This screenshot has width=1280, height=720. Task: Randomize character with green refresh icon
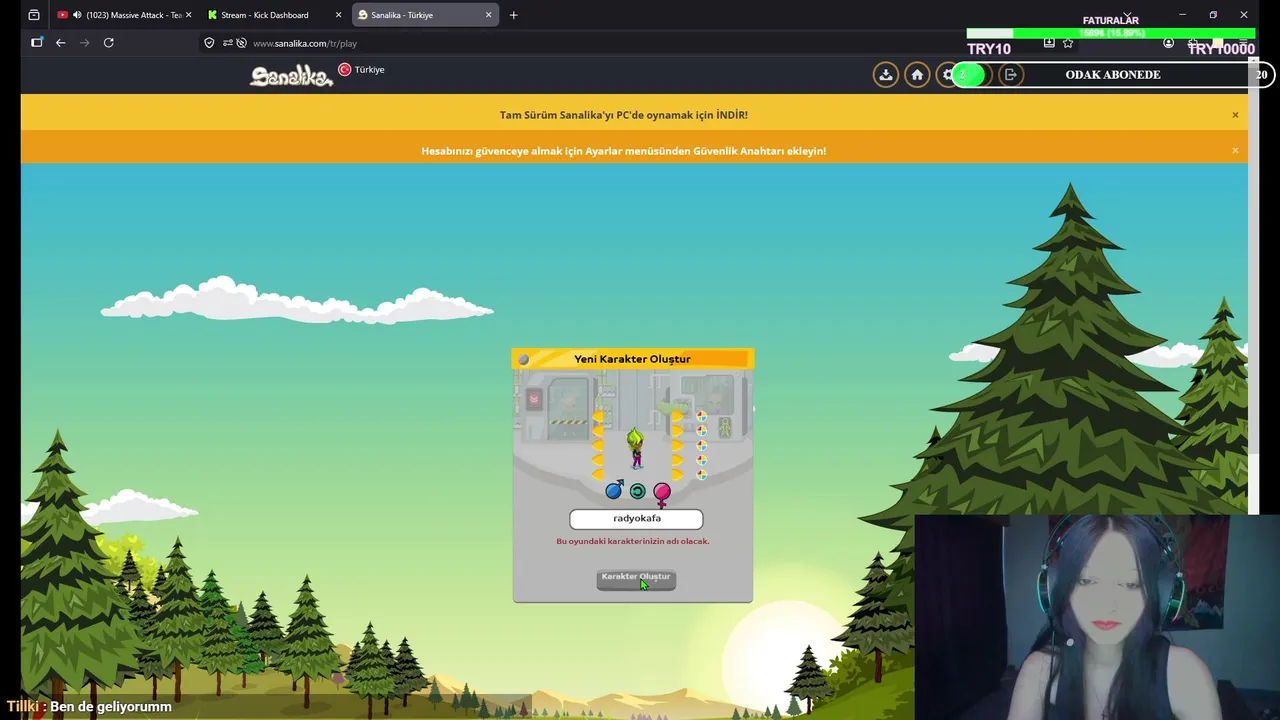click(637, 491)
